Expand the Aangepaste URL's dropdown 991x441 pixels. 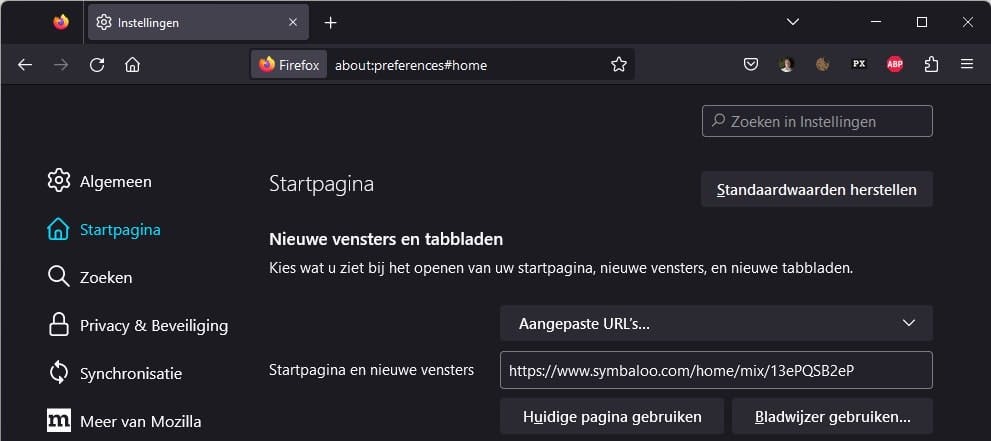716,323
